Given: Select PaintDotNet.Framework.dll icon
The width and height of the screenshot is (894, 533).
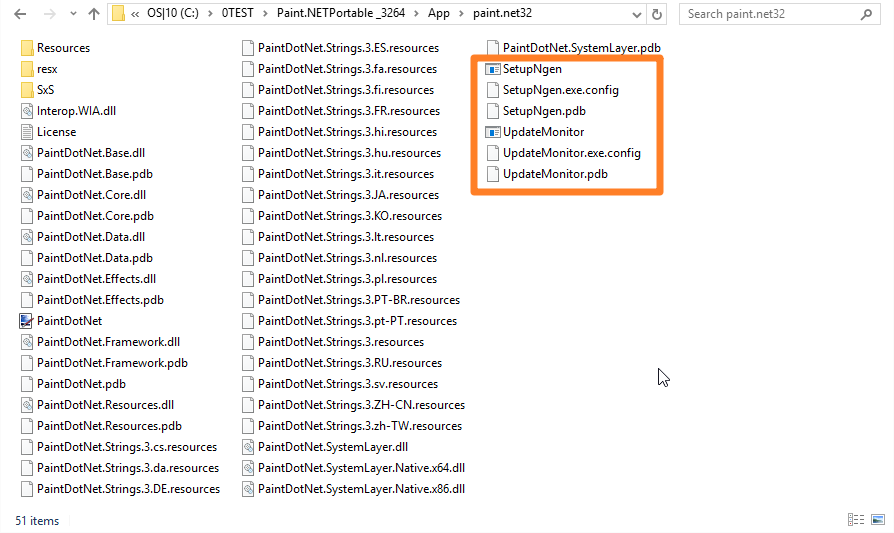Looking at the screenshot, I should (27, 342).
